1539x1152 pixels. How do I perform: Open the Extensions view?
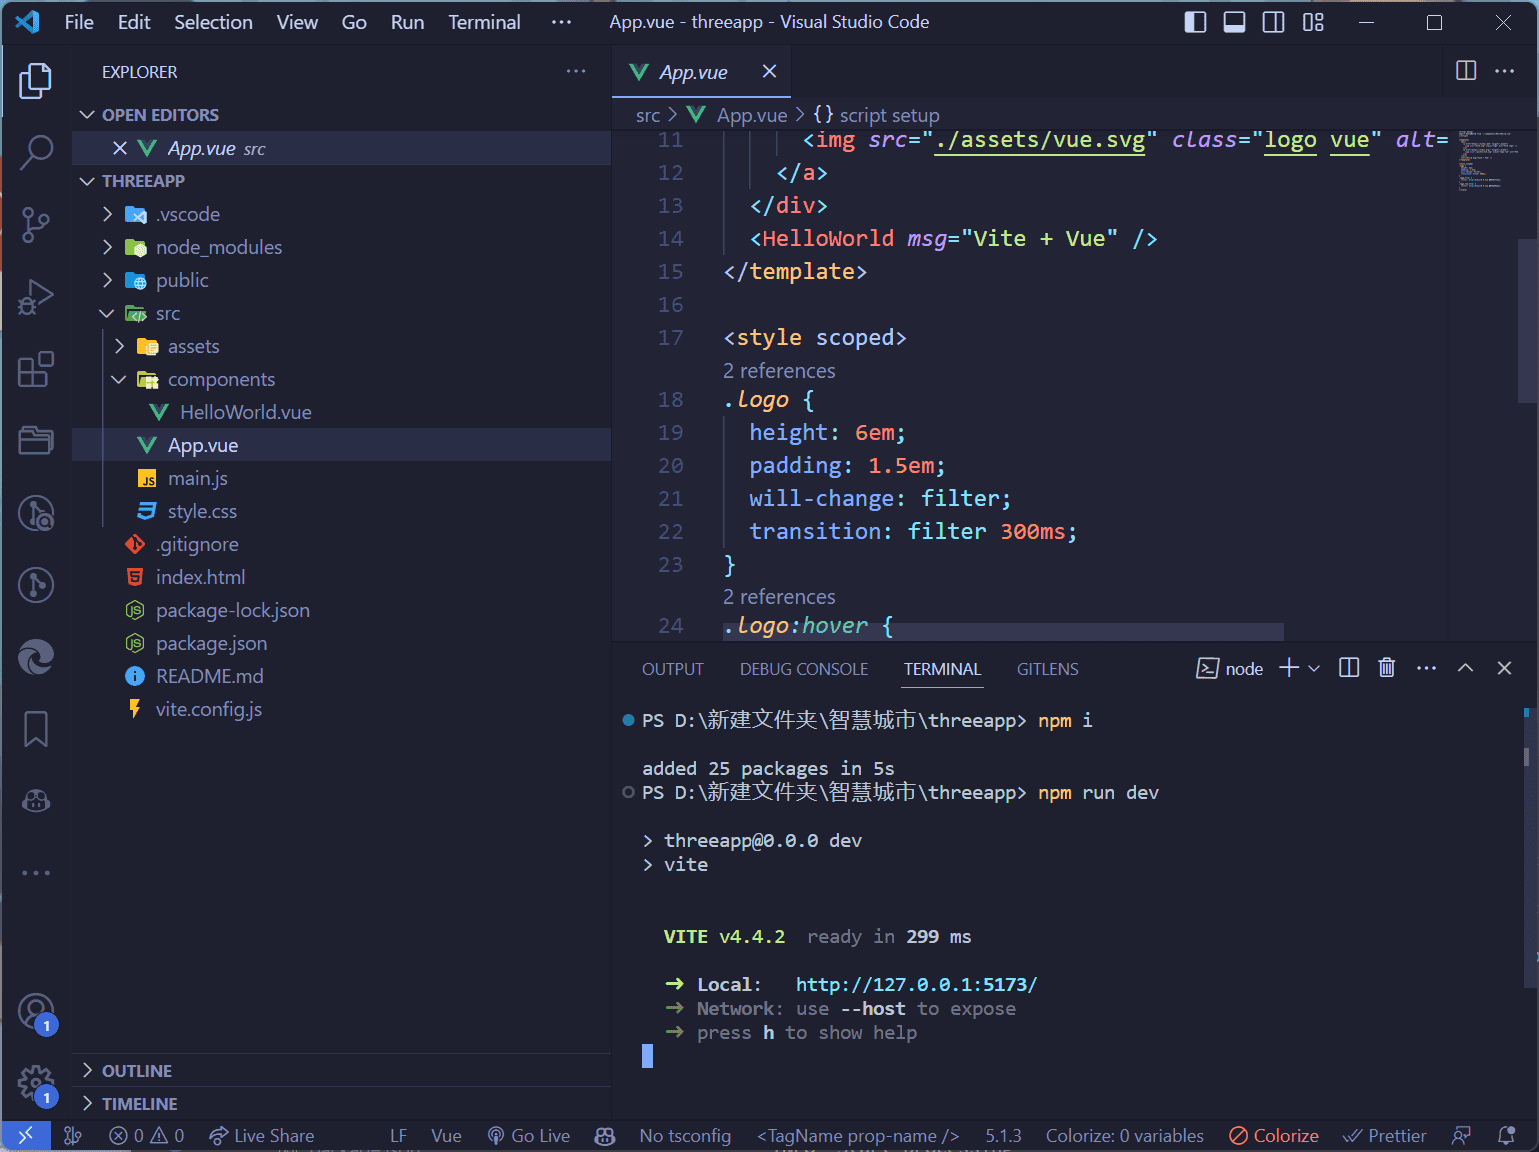[x=36, y=369]
